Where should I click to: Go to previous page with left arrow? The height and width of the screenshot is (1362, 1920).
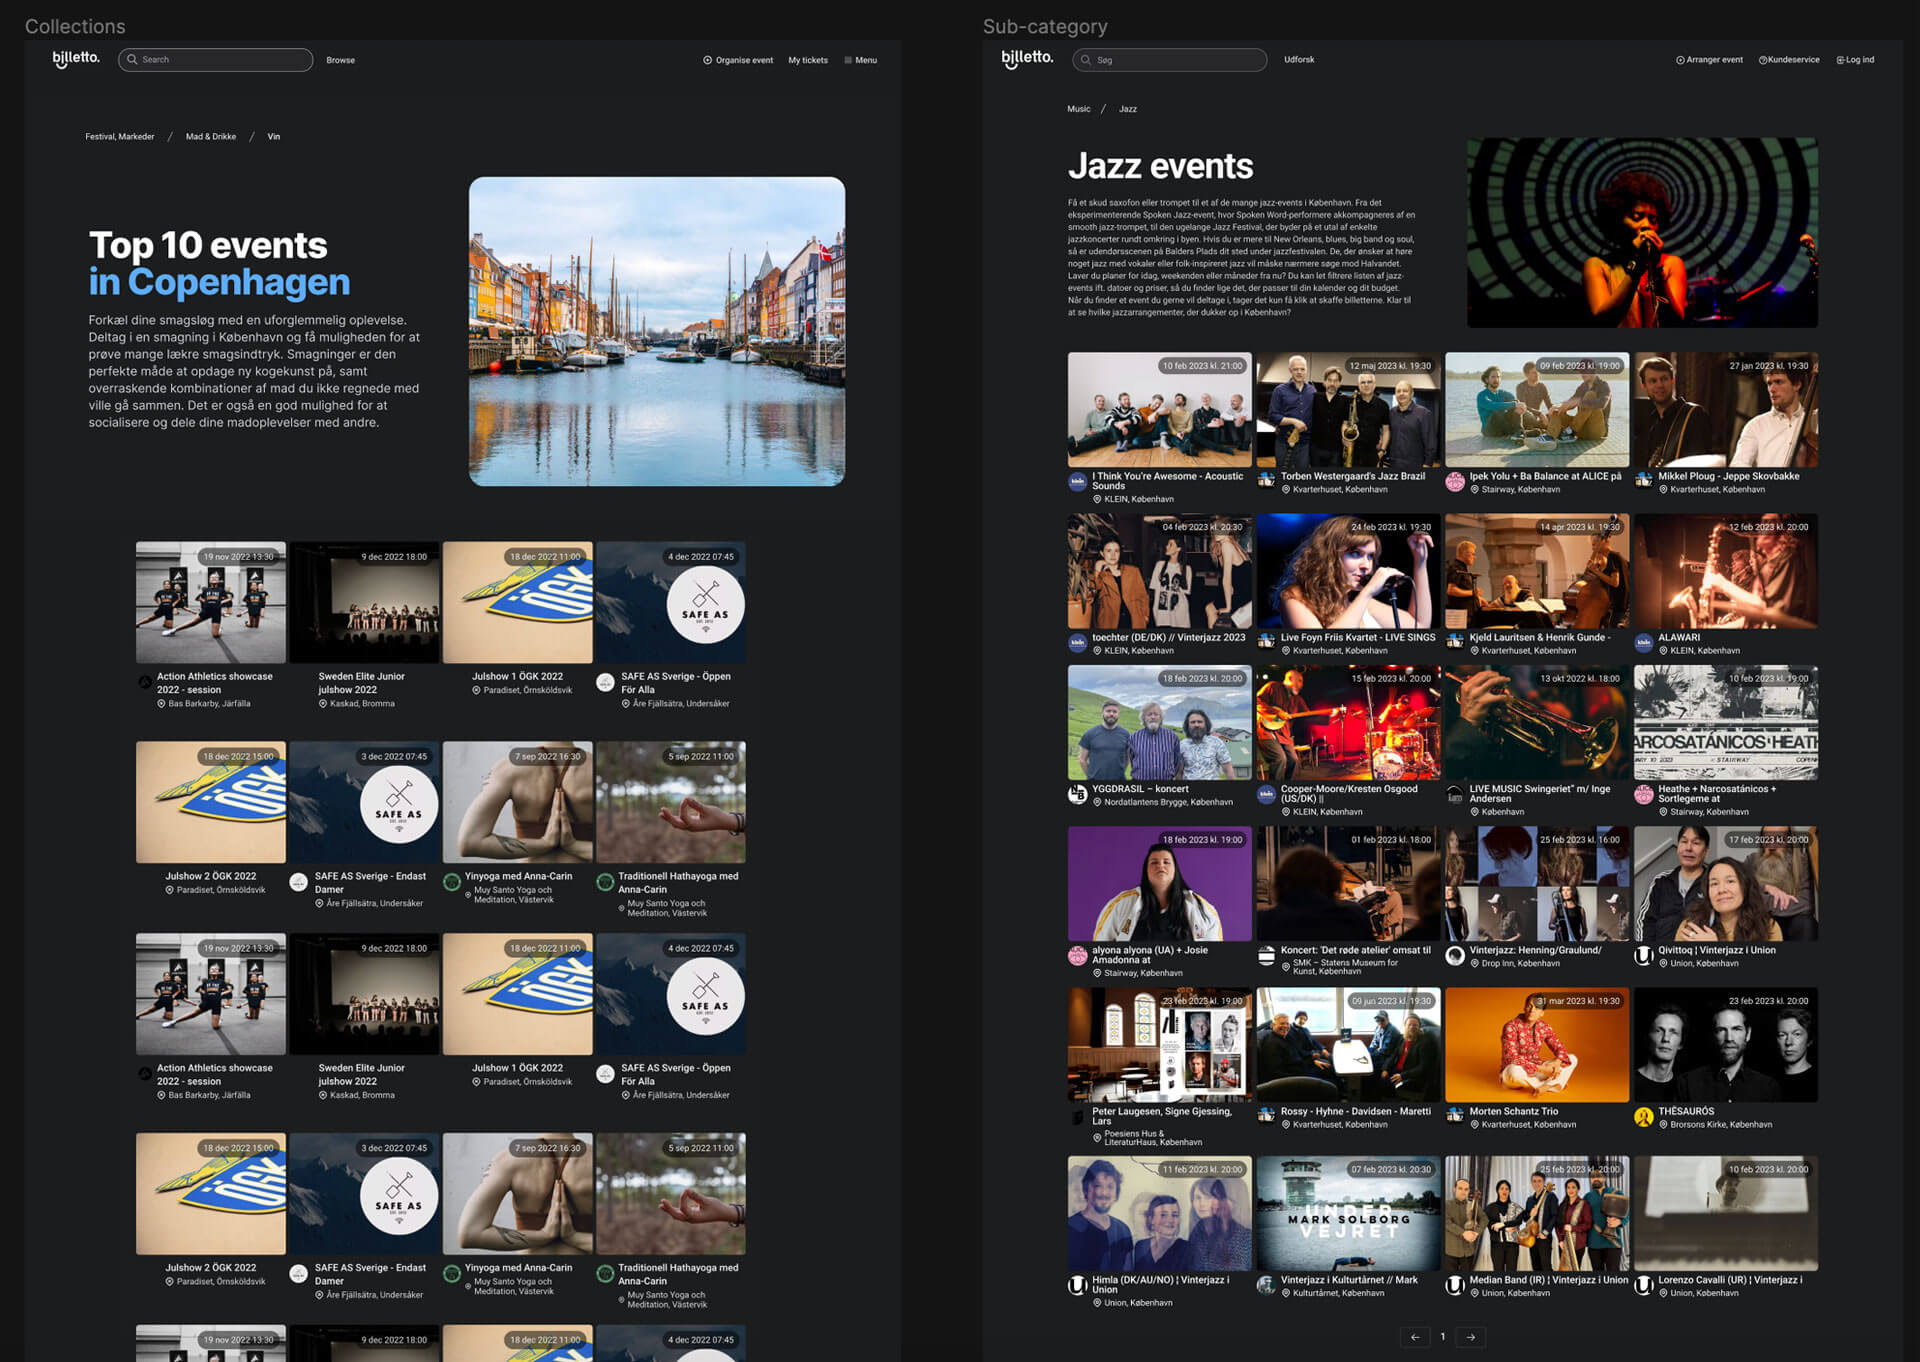coord(1414,1337)
